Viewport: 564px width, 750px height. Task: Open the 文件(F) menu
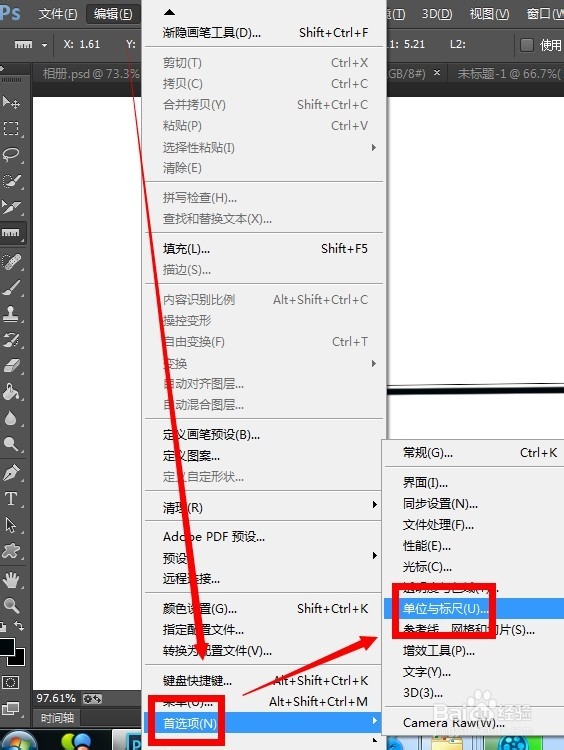tap(57, 14)
